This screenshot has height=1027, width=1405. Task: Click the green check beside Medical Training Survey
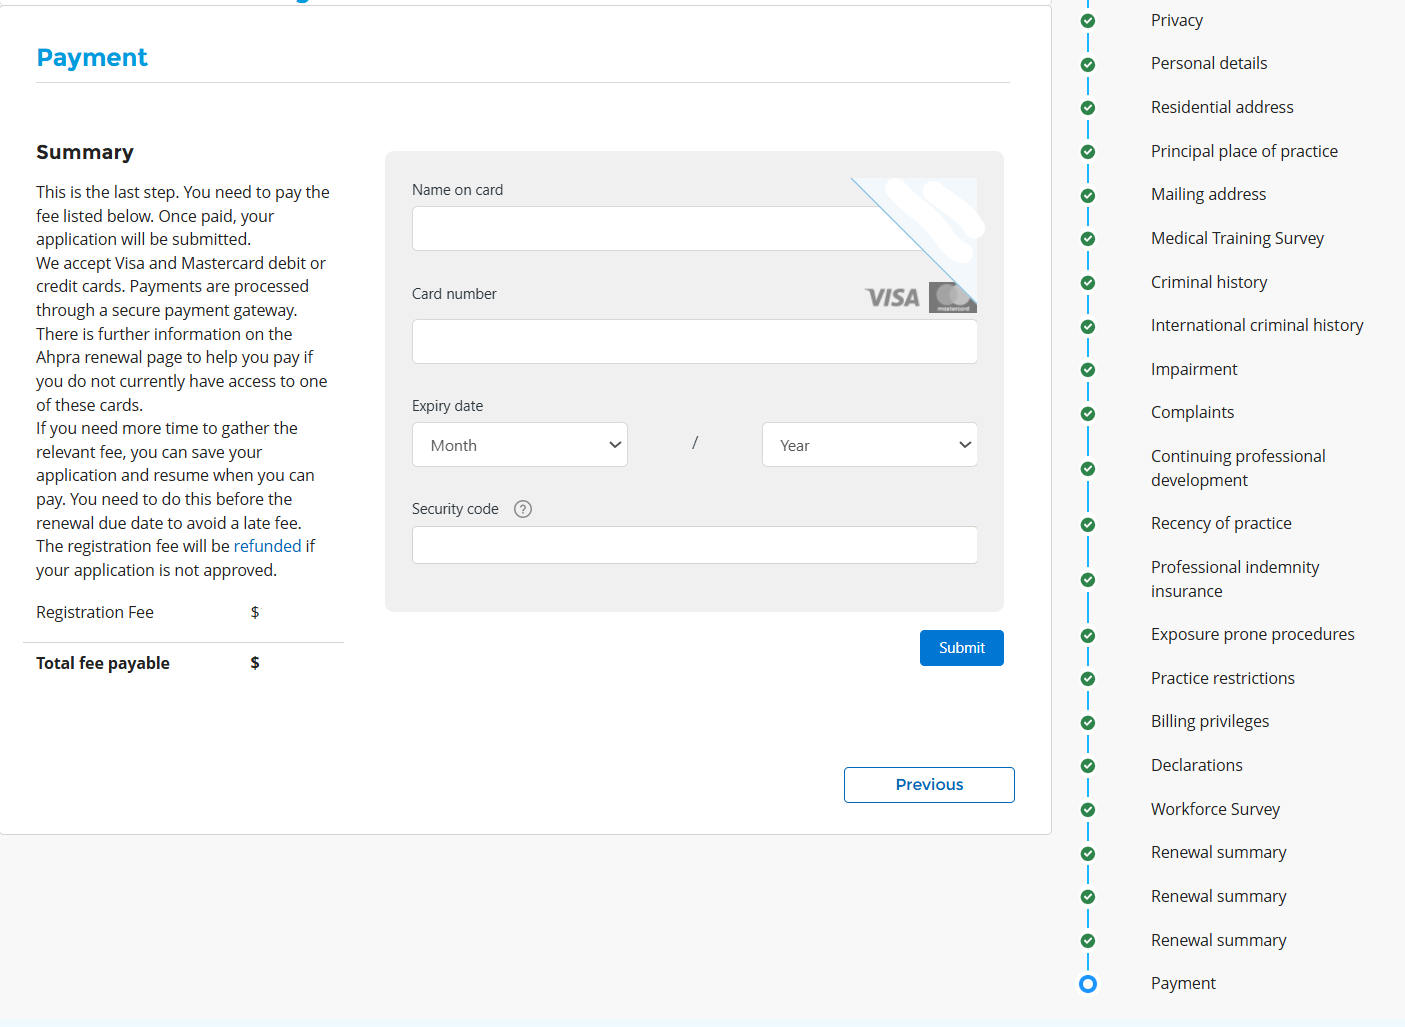click(1088, 239)
